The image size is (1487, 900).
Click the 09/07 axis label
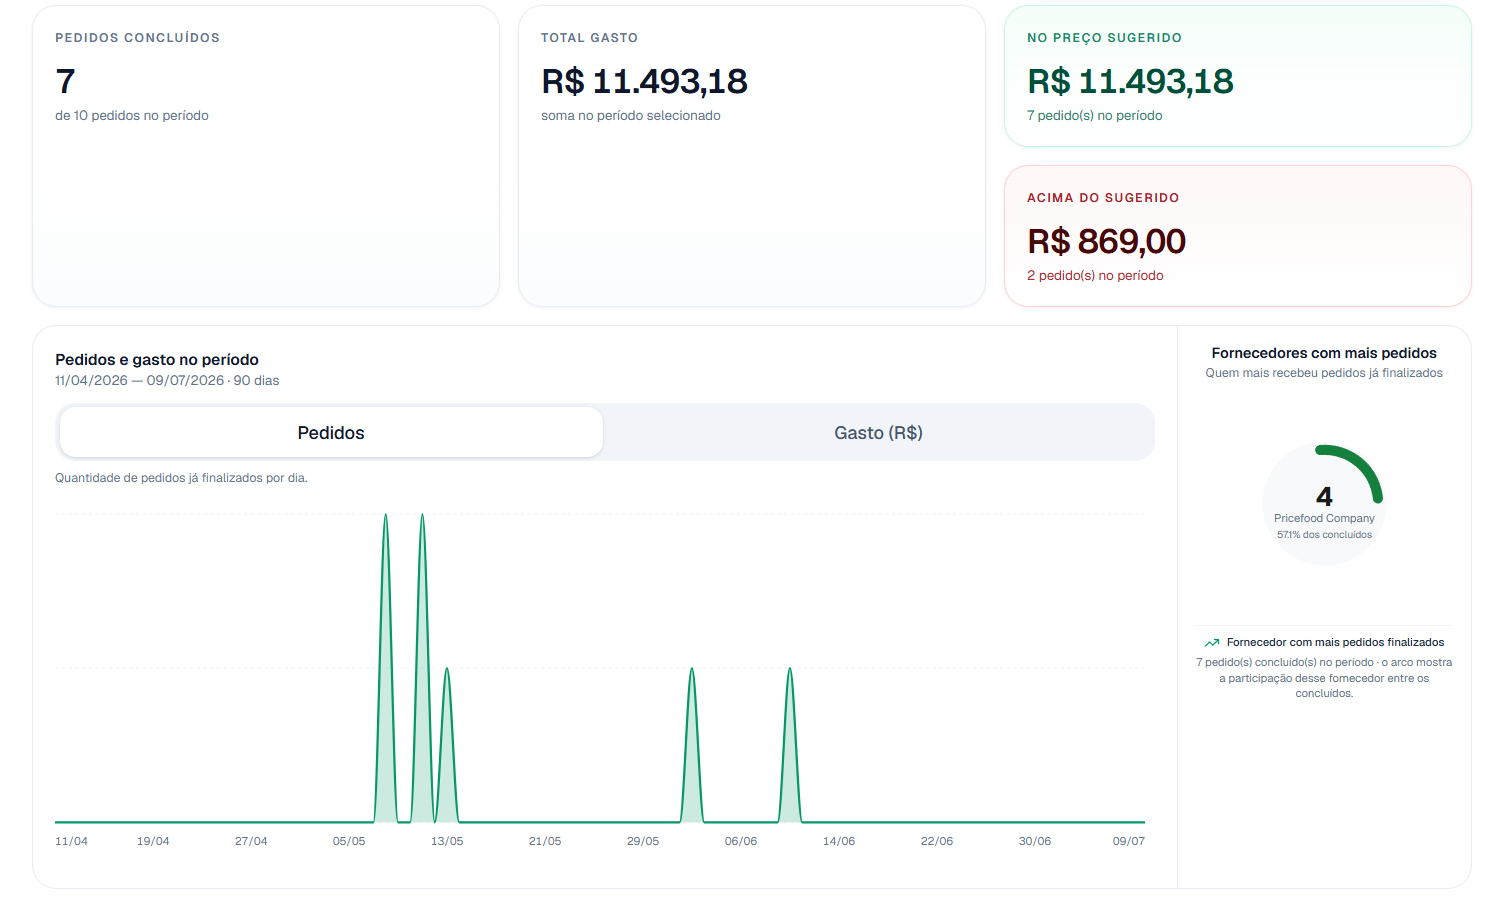(x=1129, y=841)
